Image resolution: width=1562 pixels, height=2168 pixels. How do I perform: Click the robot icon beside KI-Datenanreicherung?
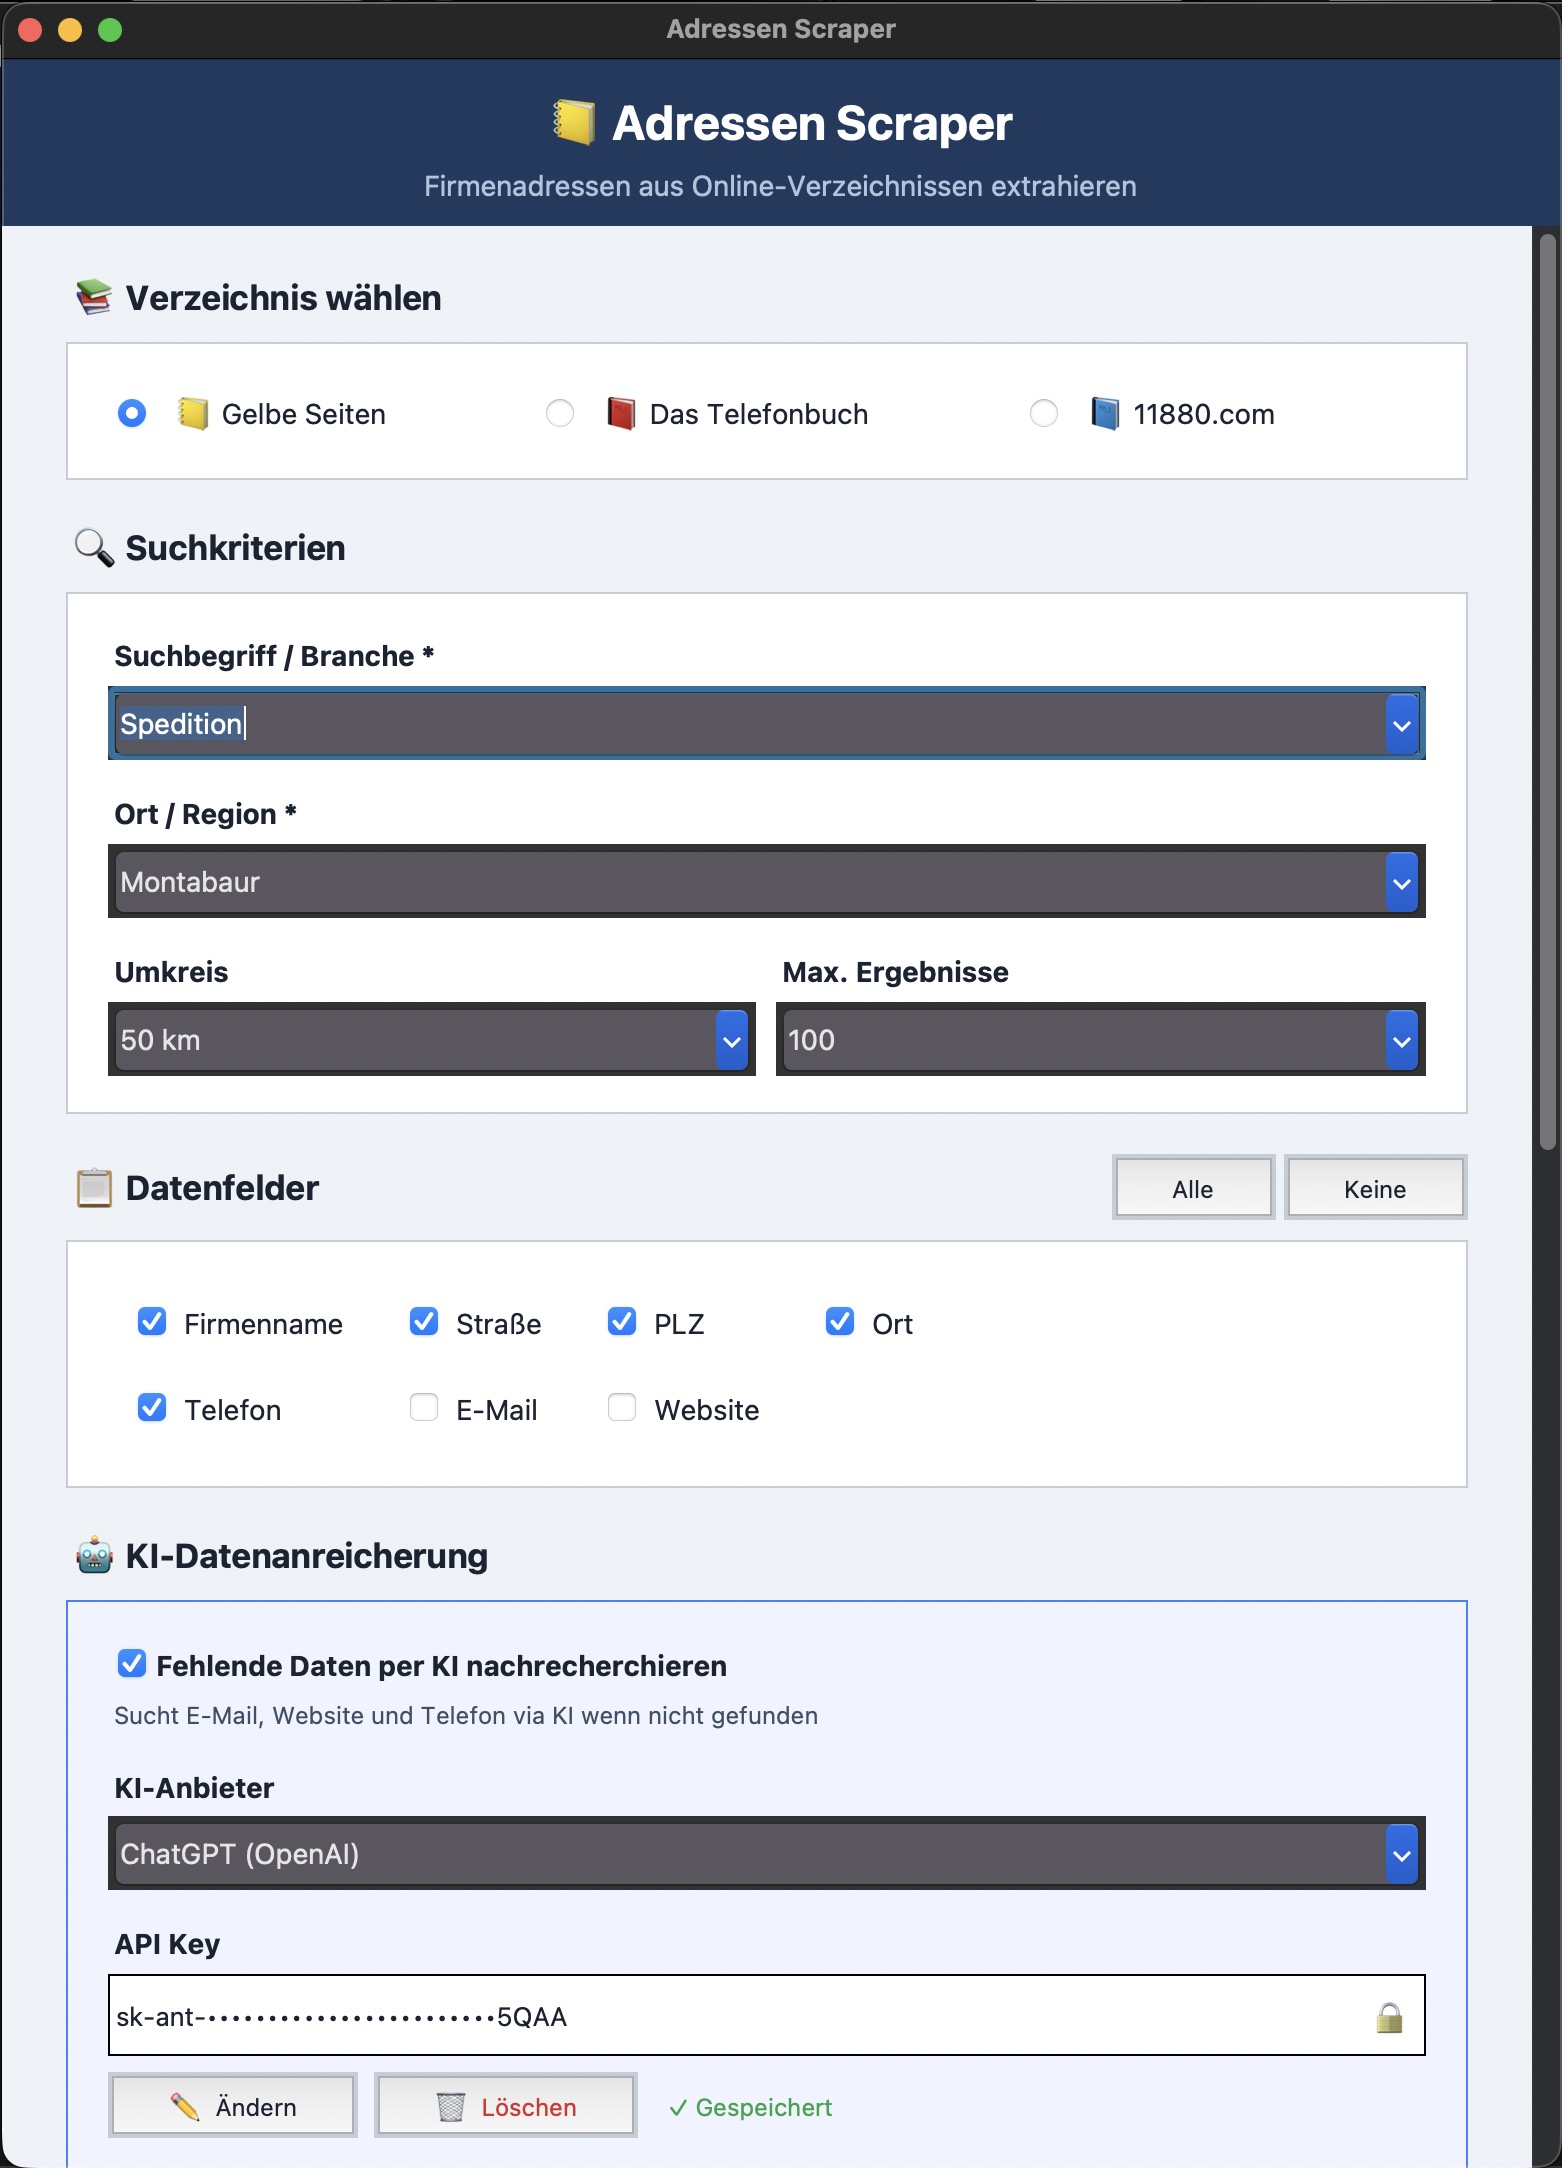pos(94,1556)
